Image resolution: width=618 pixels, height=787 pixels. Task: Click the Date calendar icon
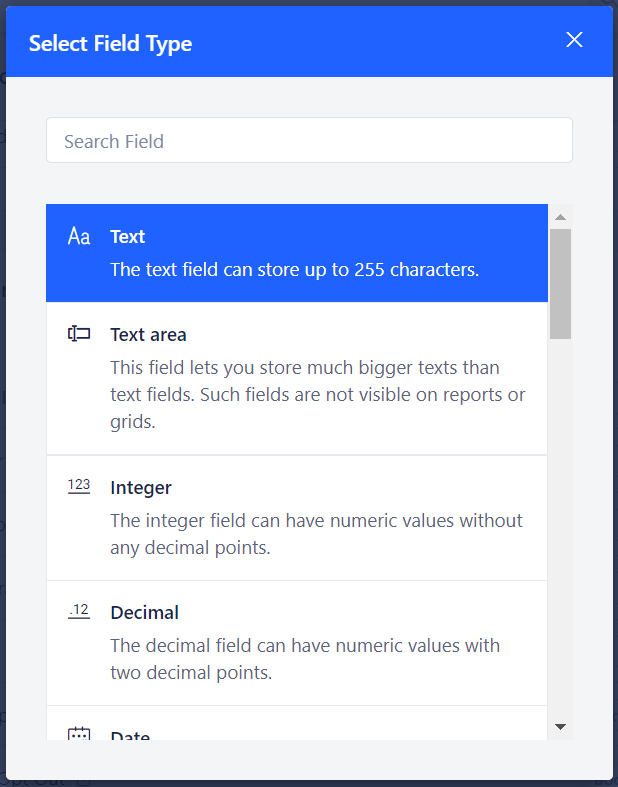pos(79,733)
